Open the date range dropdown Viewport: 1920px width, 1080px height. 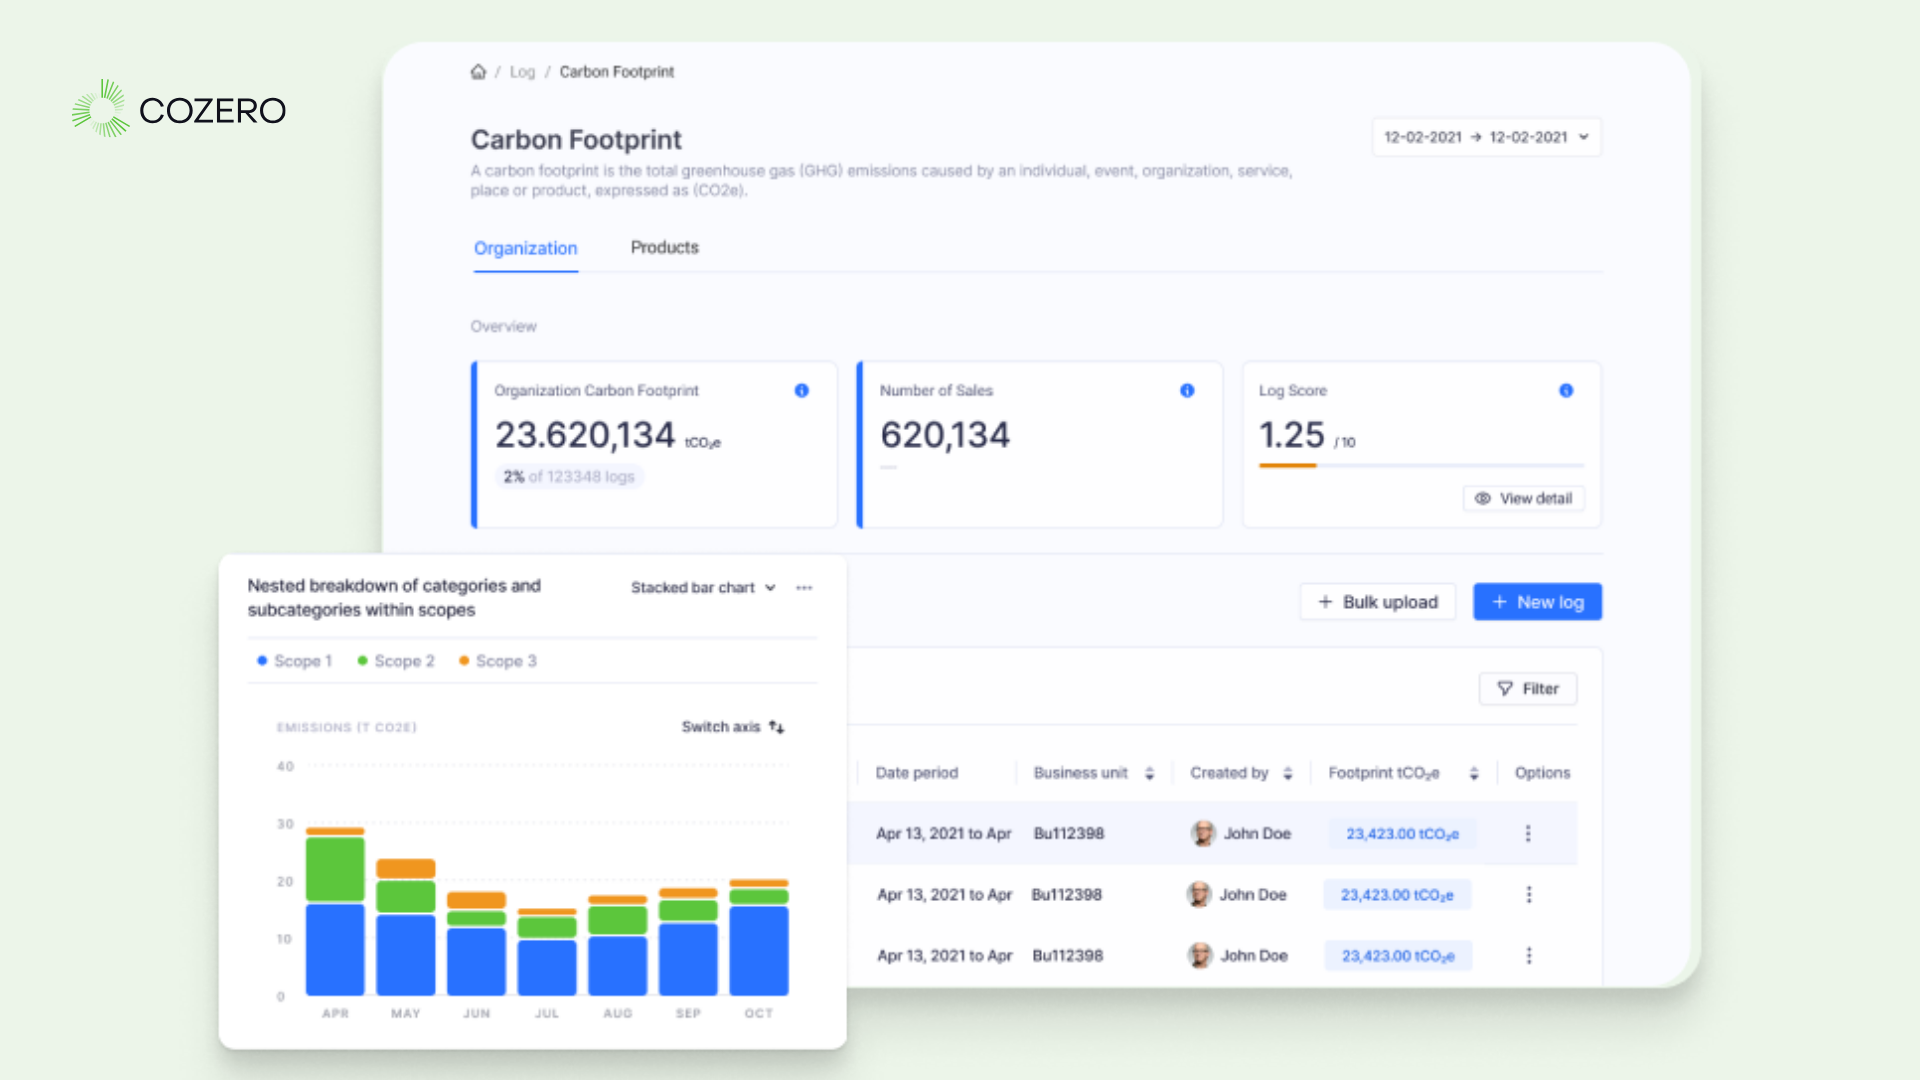[1486, 138]
